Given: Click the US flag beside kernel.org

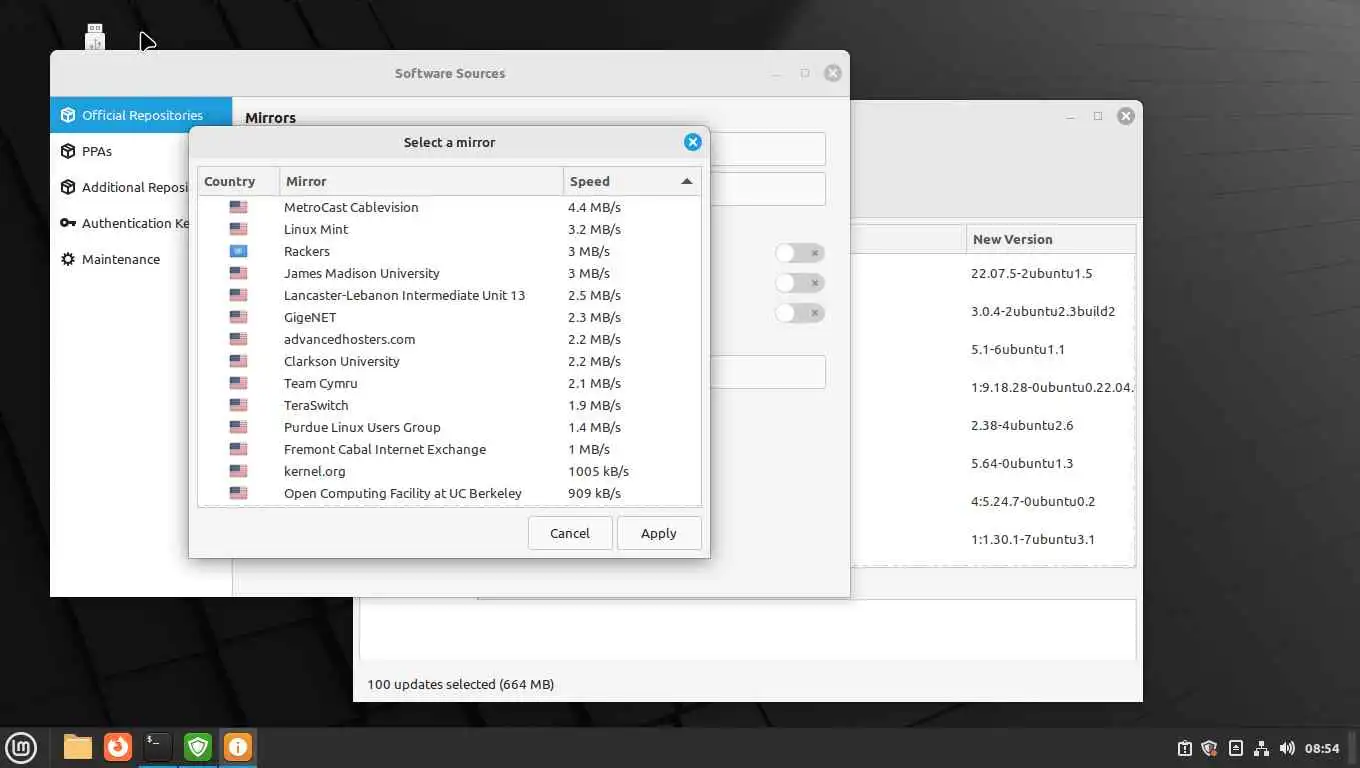Looking at the screenshot, I should pos(238,471).
